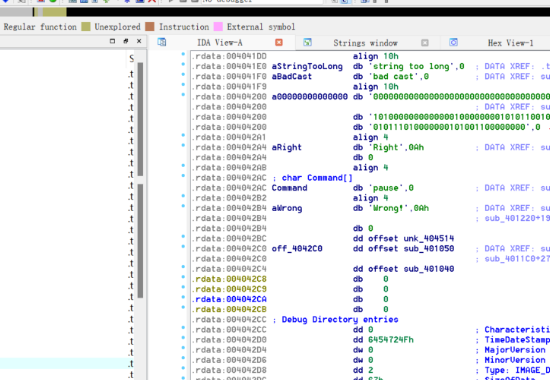Screen dimensions: 550x380
Task: Click the 'pause' string value
Action: [388, 188]
